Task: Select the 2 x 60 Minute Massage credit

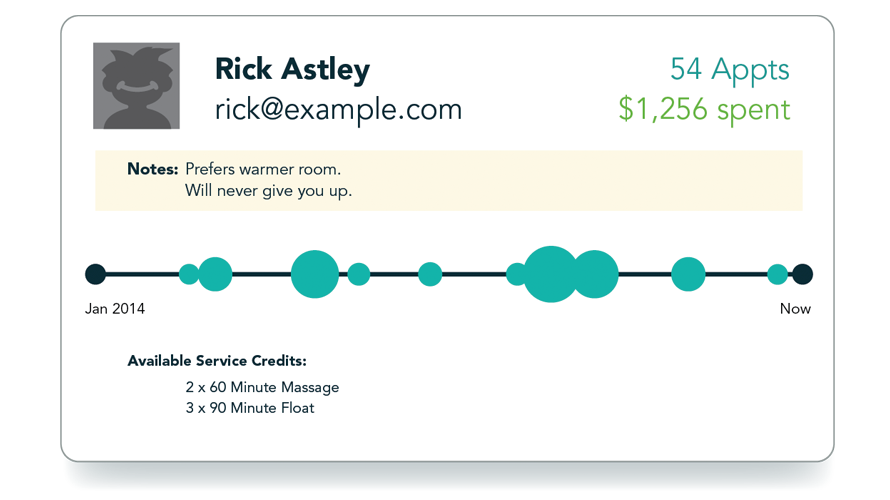Action: [x=262, y=387]
